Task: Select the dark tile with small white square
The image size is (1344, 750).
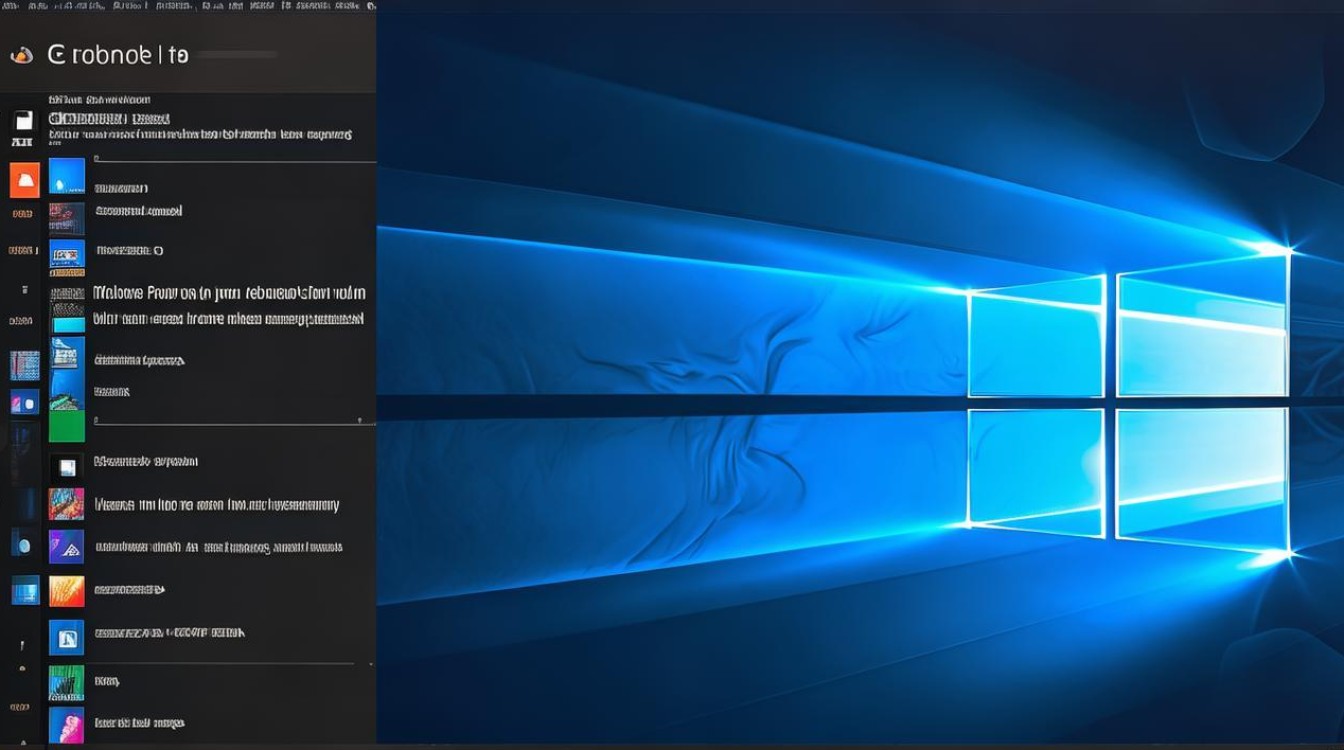Action: pos(66,467)
